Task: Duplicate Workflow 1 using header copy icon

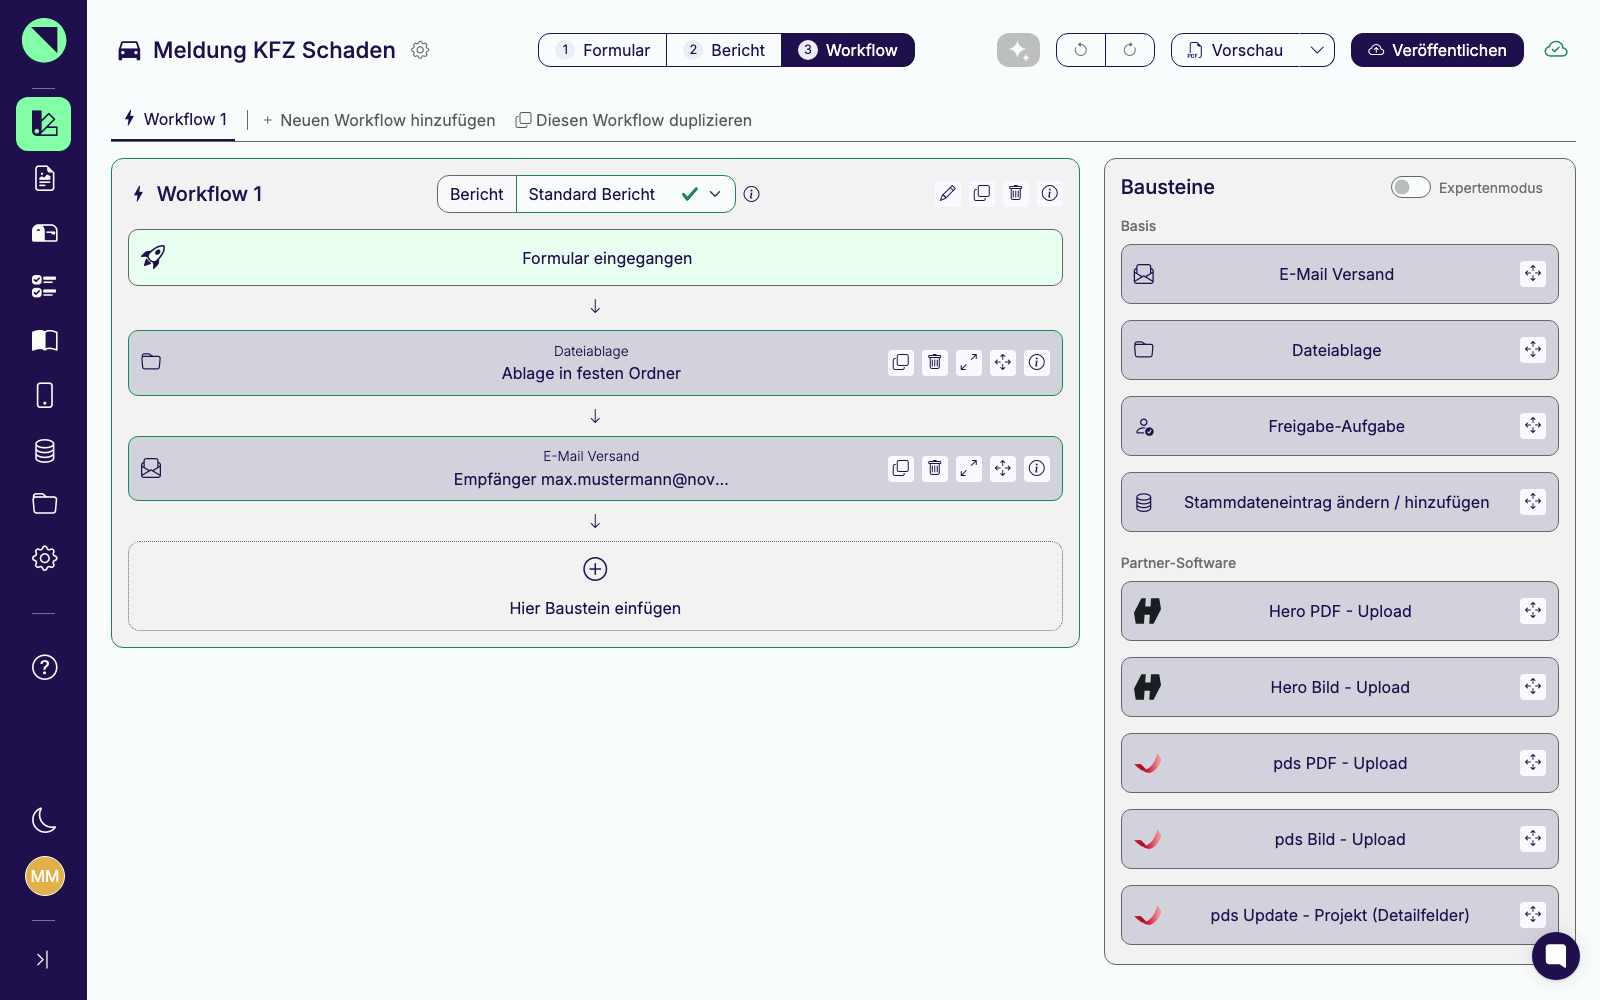Action: (982, 193)
